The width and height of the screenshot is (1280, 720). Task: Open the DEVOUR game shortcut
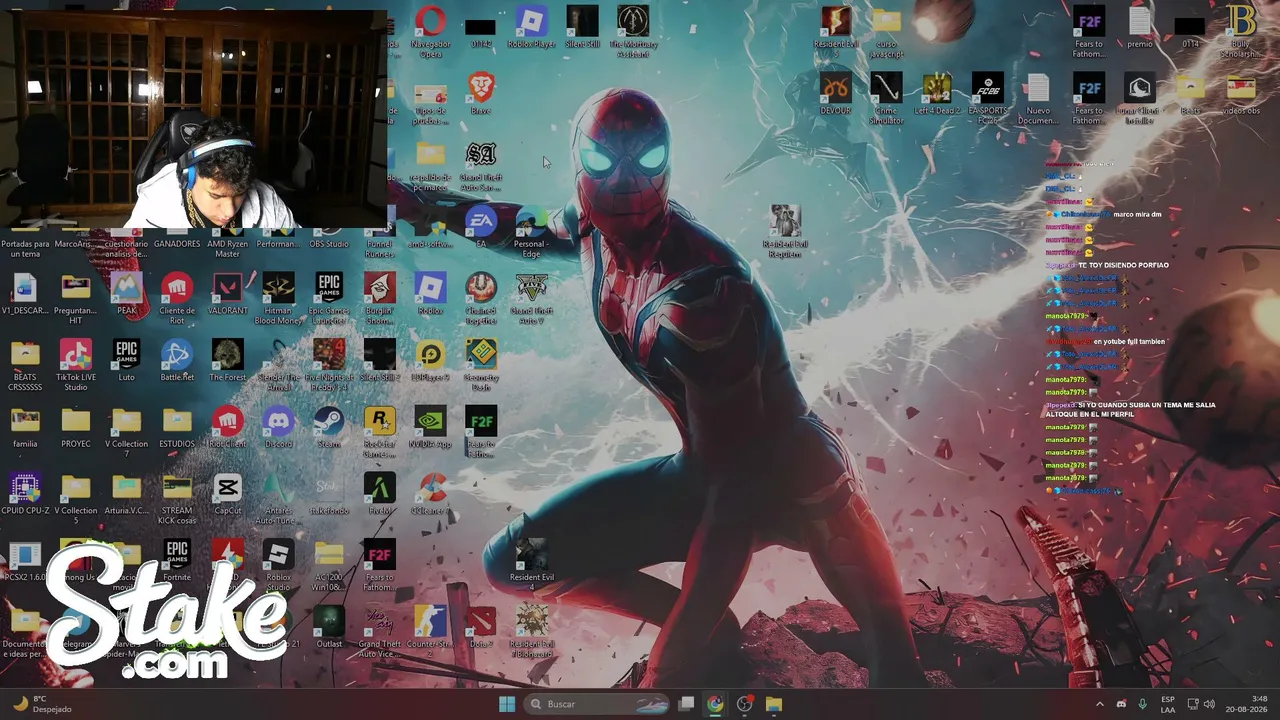click(835, 95)
